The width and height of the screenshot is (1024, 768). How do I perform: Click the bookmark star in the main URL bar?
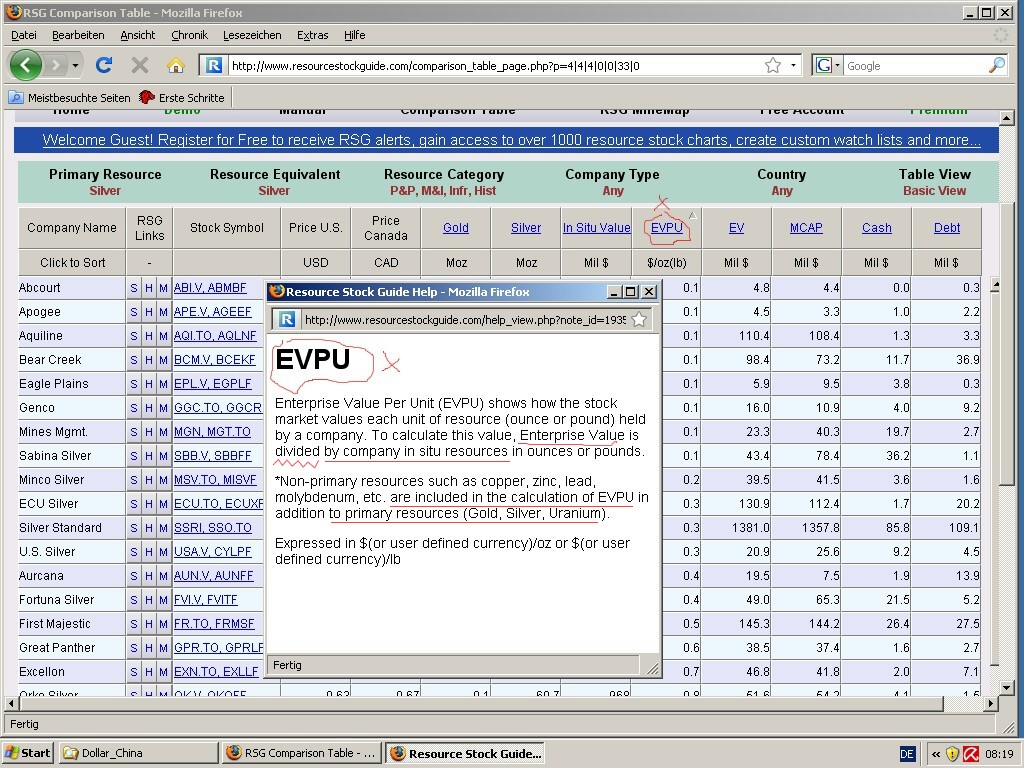773,66
